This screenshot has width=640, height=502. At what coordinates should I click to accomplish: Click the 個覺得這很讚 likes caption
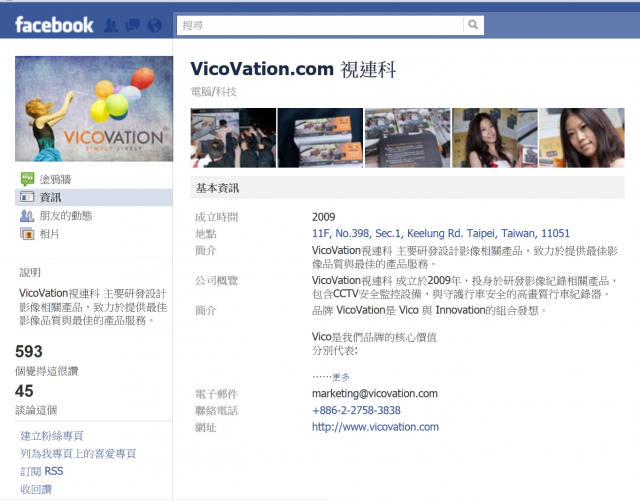(47, 371)
